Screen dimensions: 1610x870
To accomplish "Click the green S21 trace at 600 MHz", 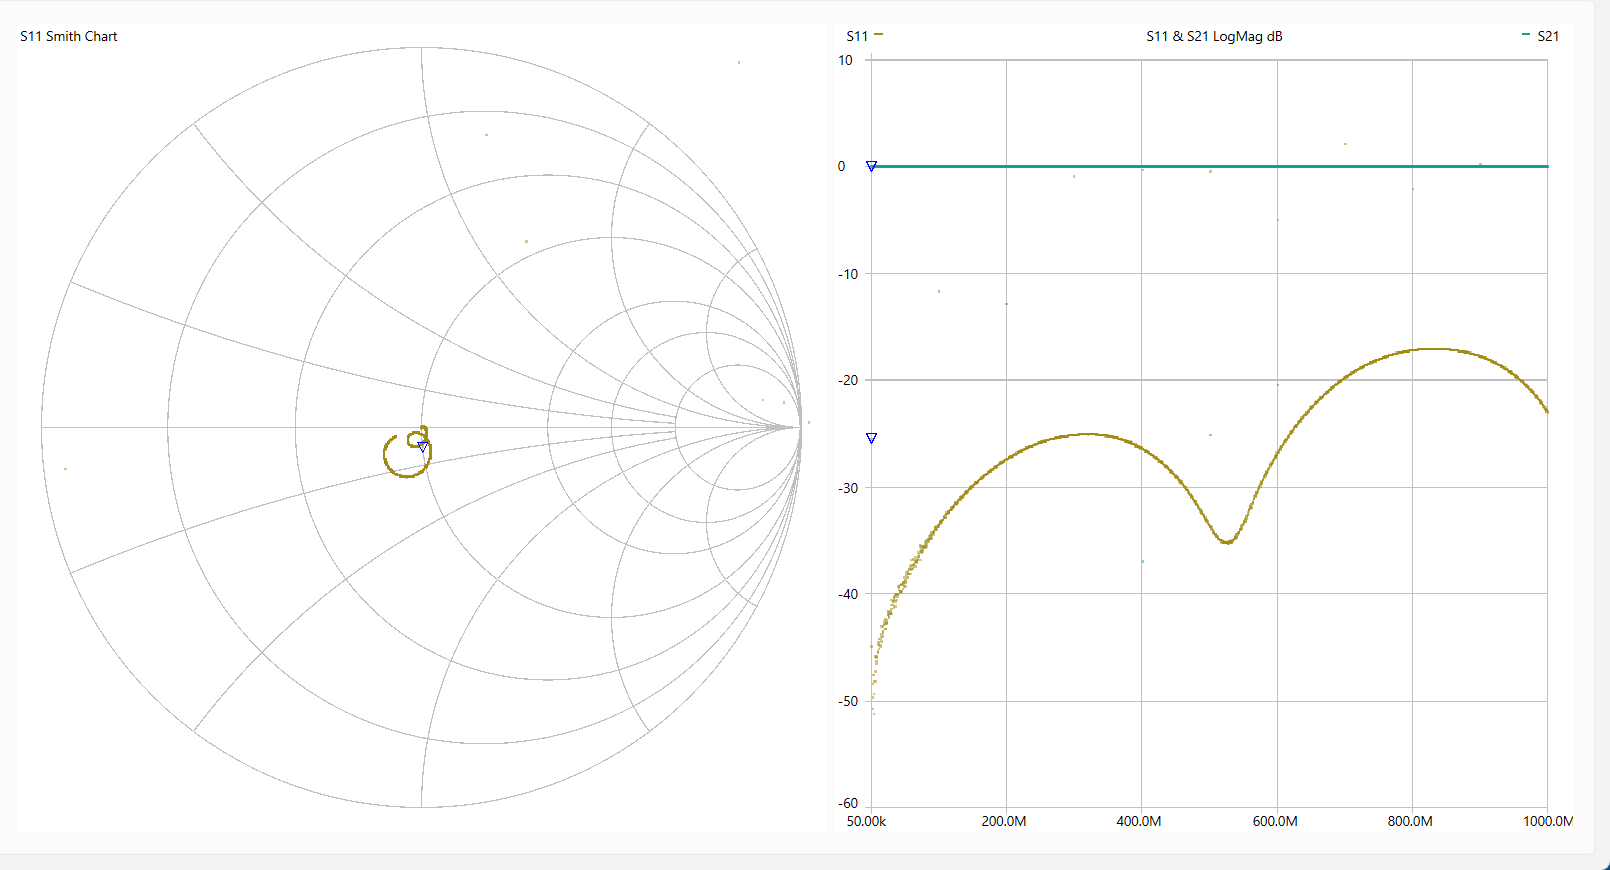I will click(x=1277, y=166).
